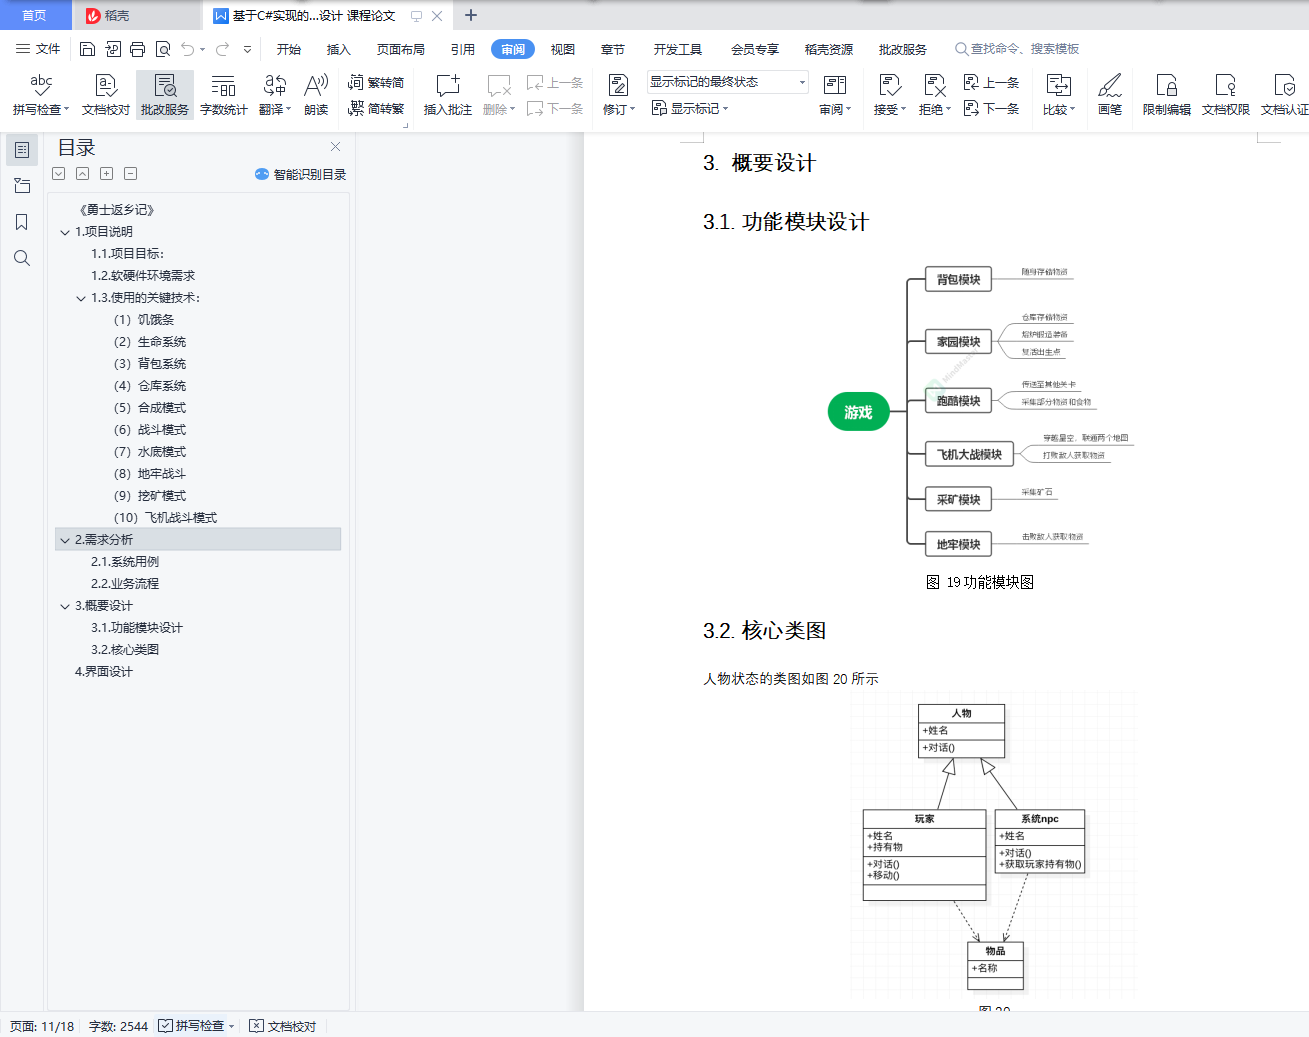
Task: Open the 稻壳 tab in the title bar
Action: (137, 15)
